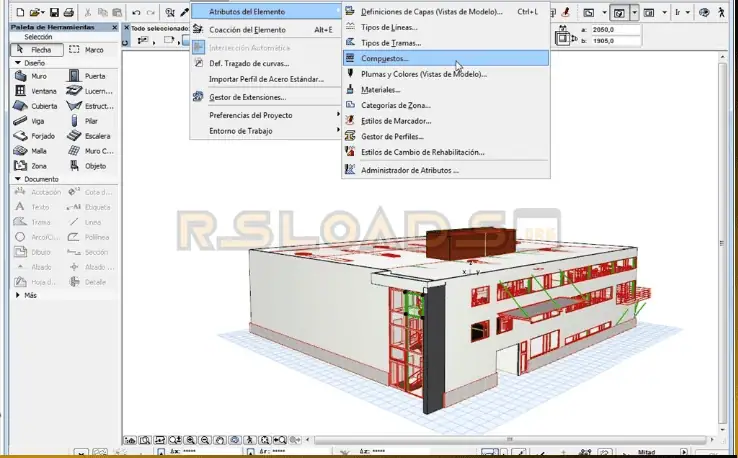Choose Importar Perfil de Acero Estándar...
Screen dimensions: 738x458
(266, 79)
